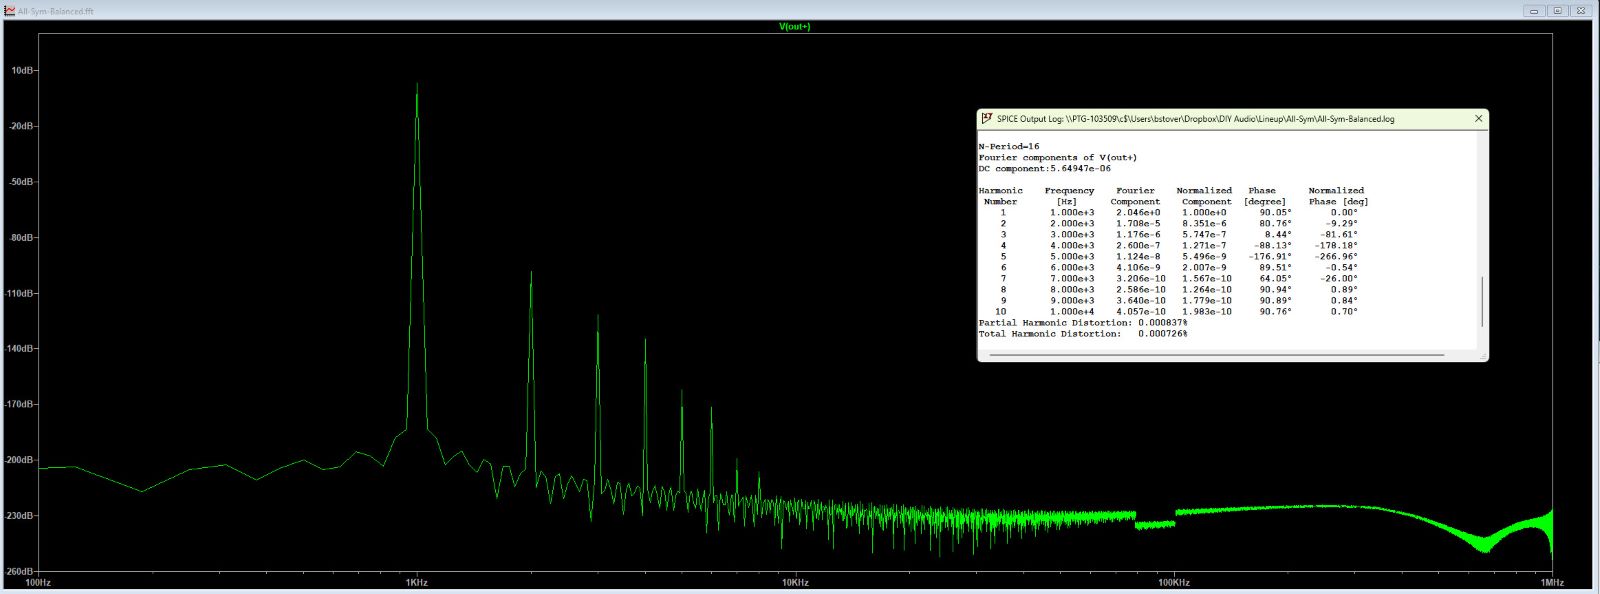This screenshot has height=594, width=1600.
Task: Click the frequency value 6.000e+3
Action: pos(1072,268)
